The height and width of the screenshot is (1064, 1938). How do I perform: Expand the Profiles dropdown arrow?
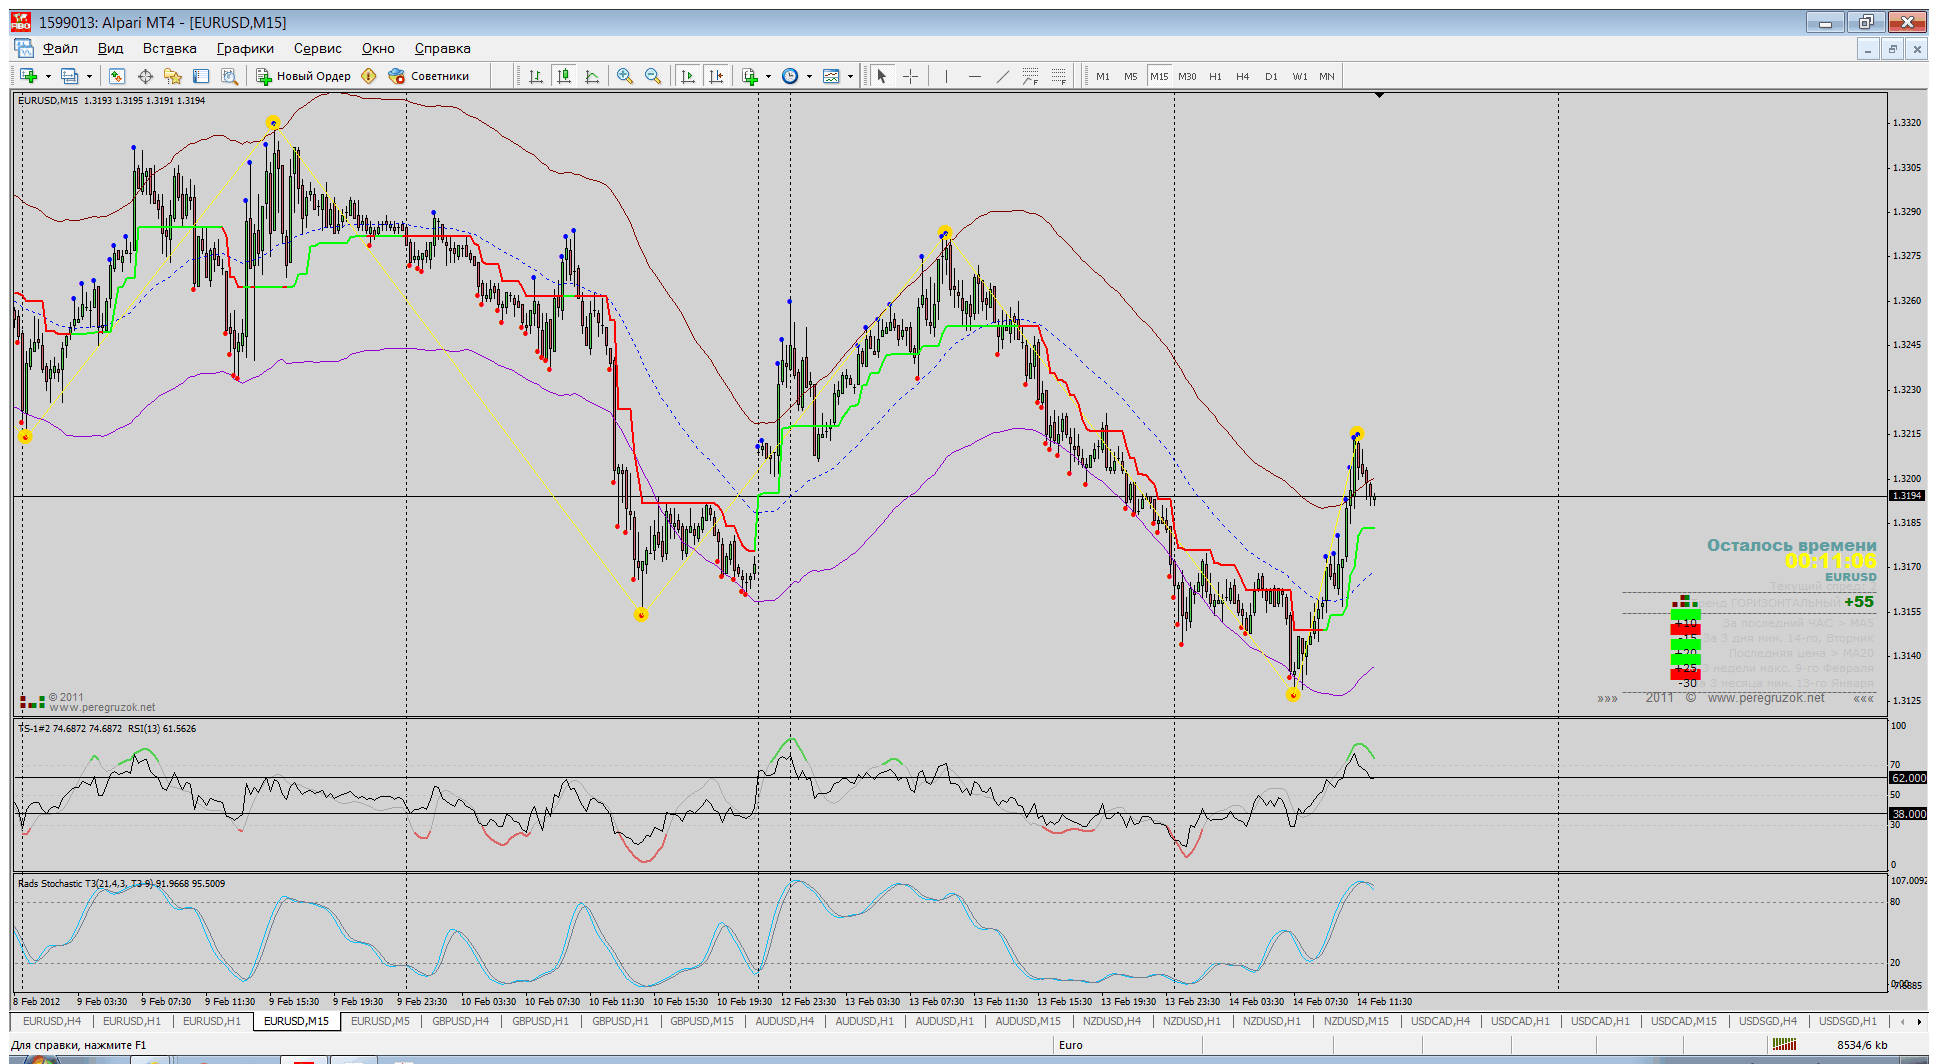pyautogui.click(x=89, y=76)
